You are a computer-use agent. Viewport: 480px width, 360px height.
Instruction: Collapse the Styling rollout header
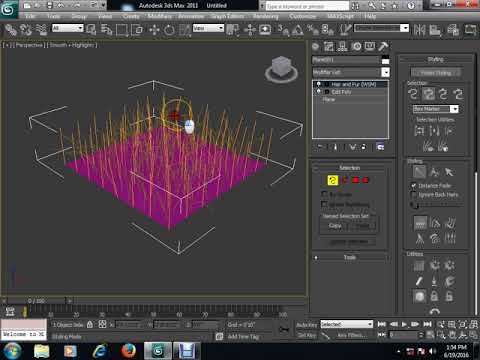(435, 59)
